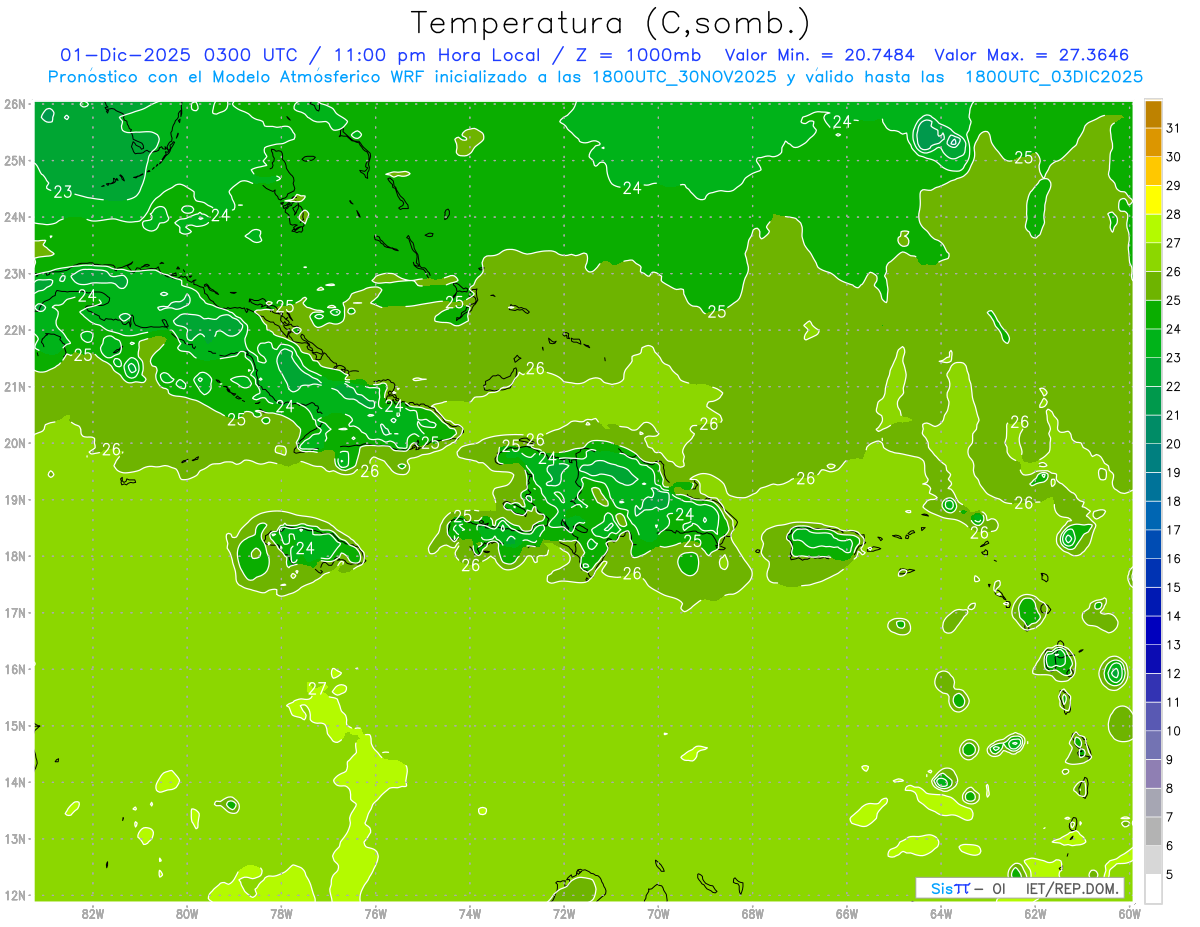Click the 60W longitude axis label
The width and height of the screenshot is (1200, 927).
click(1129, 913)
